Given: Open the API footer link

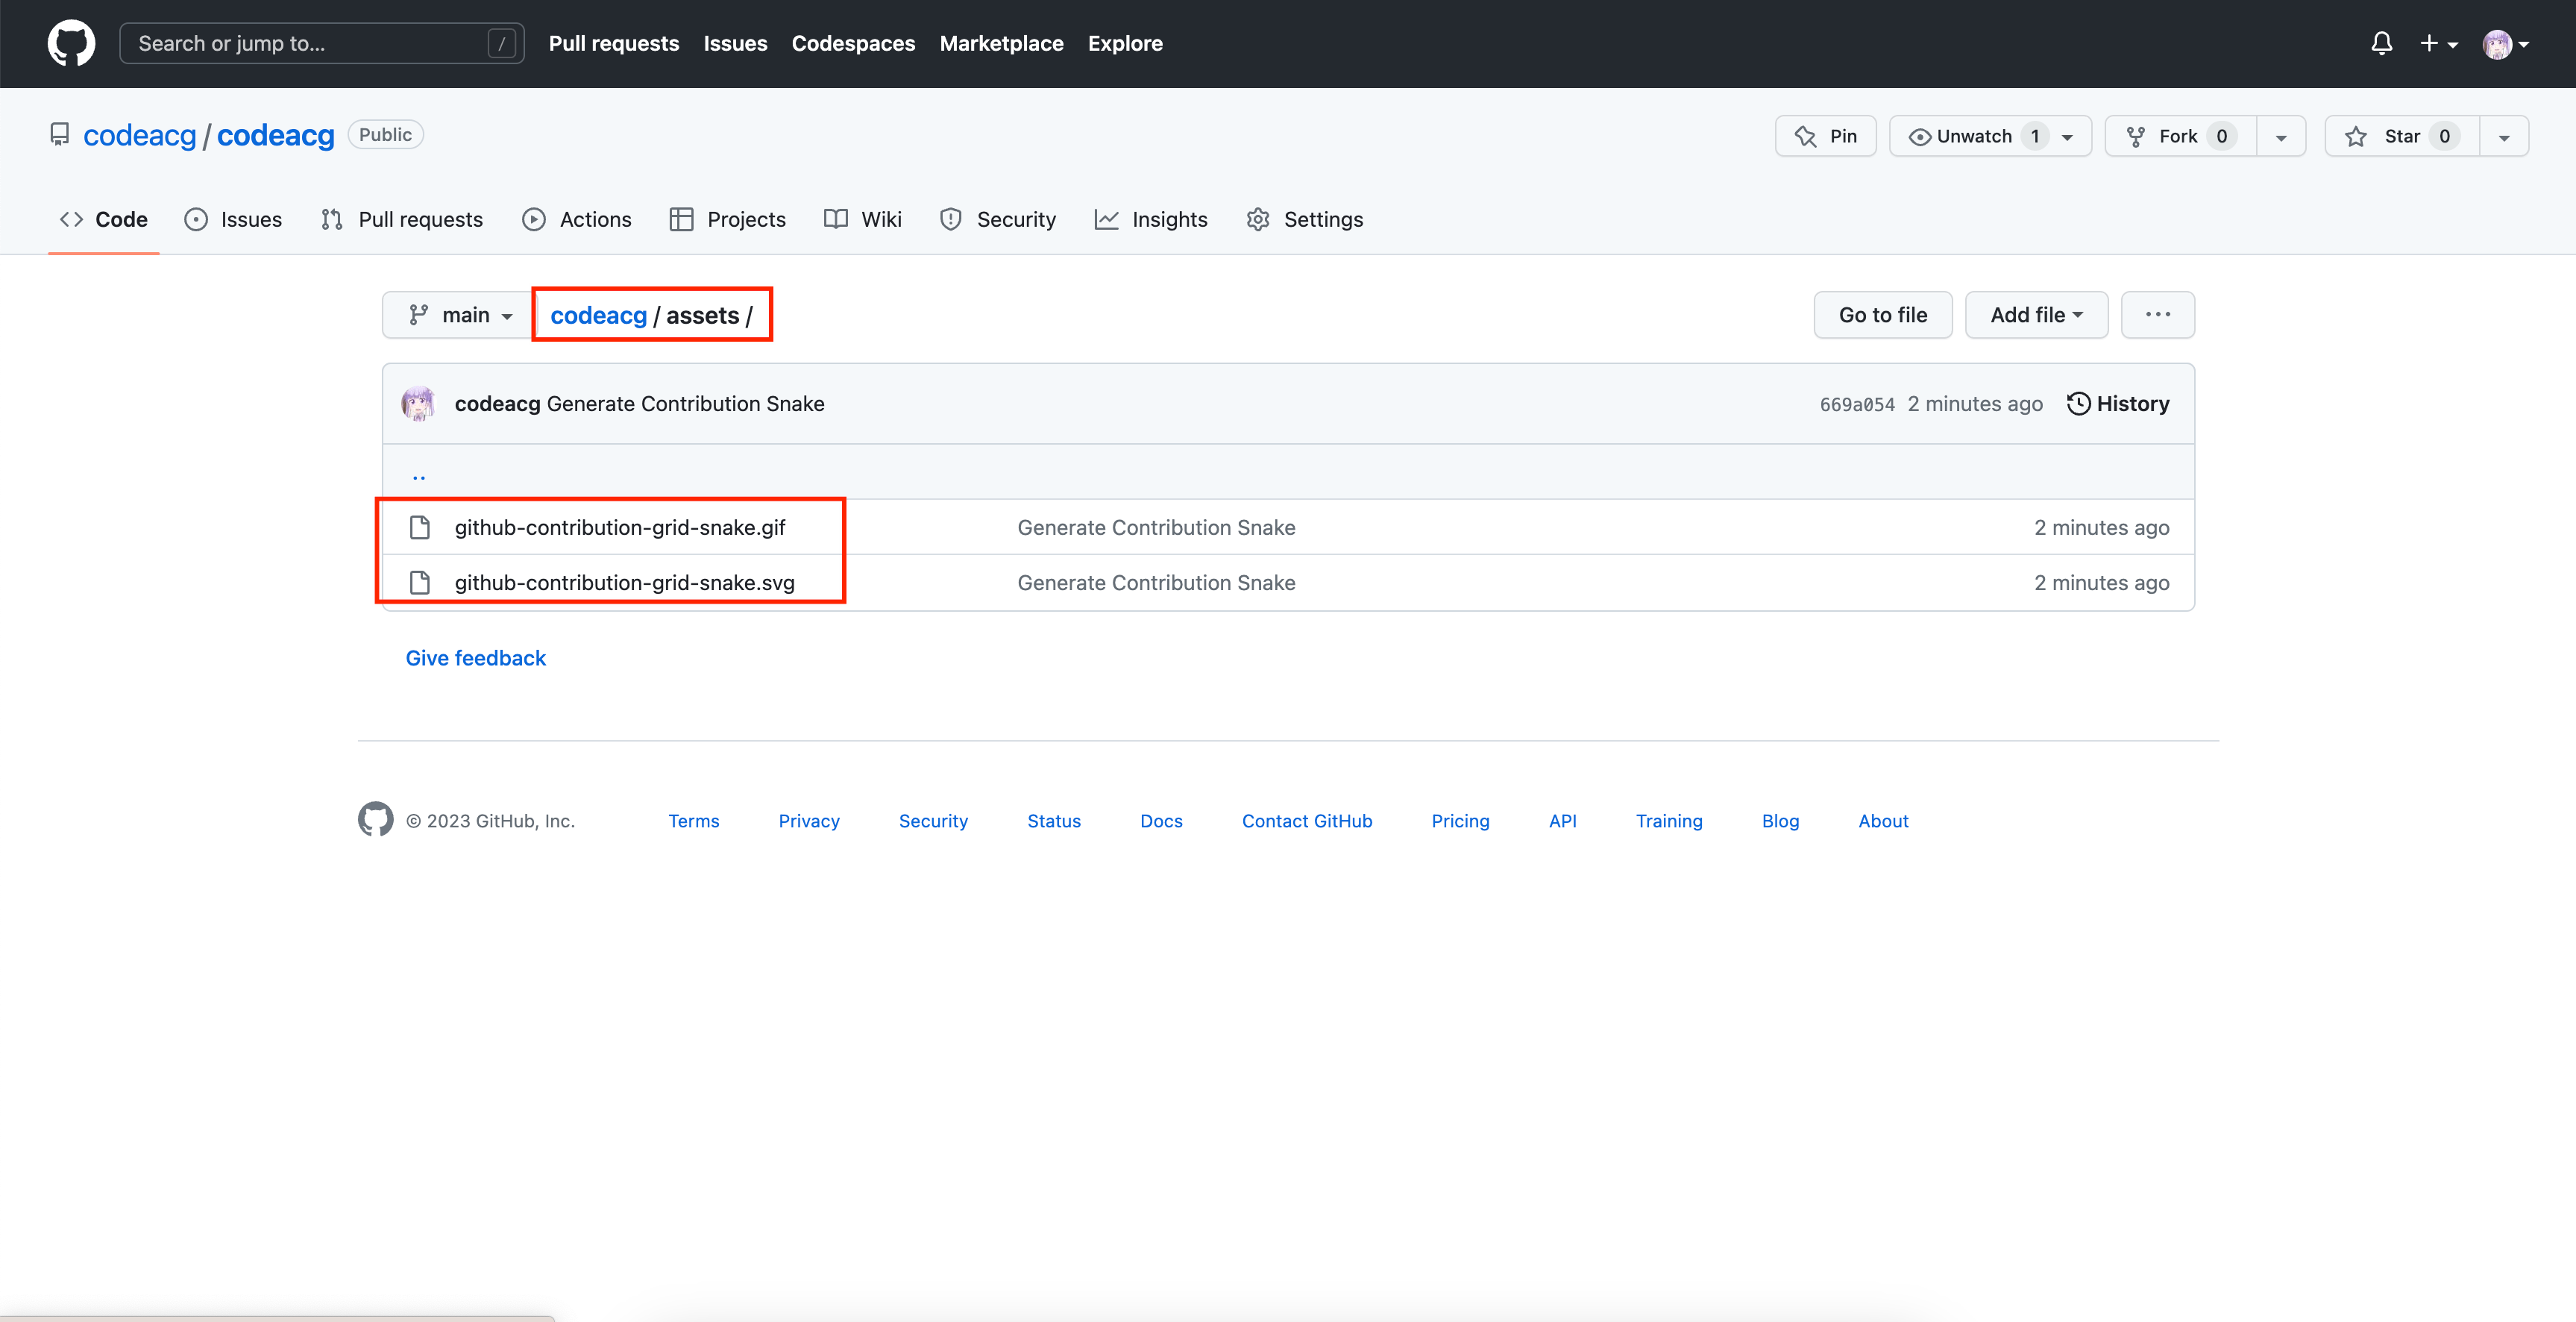Looking at the screenshot, I should [1562, 820].
